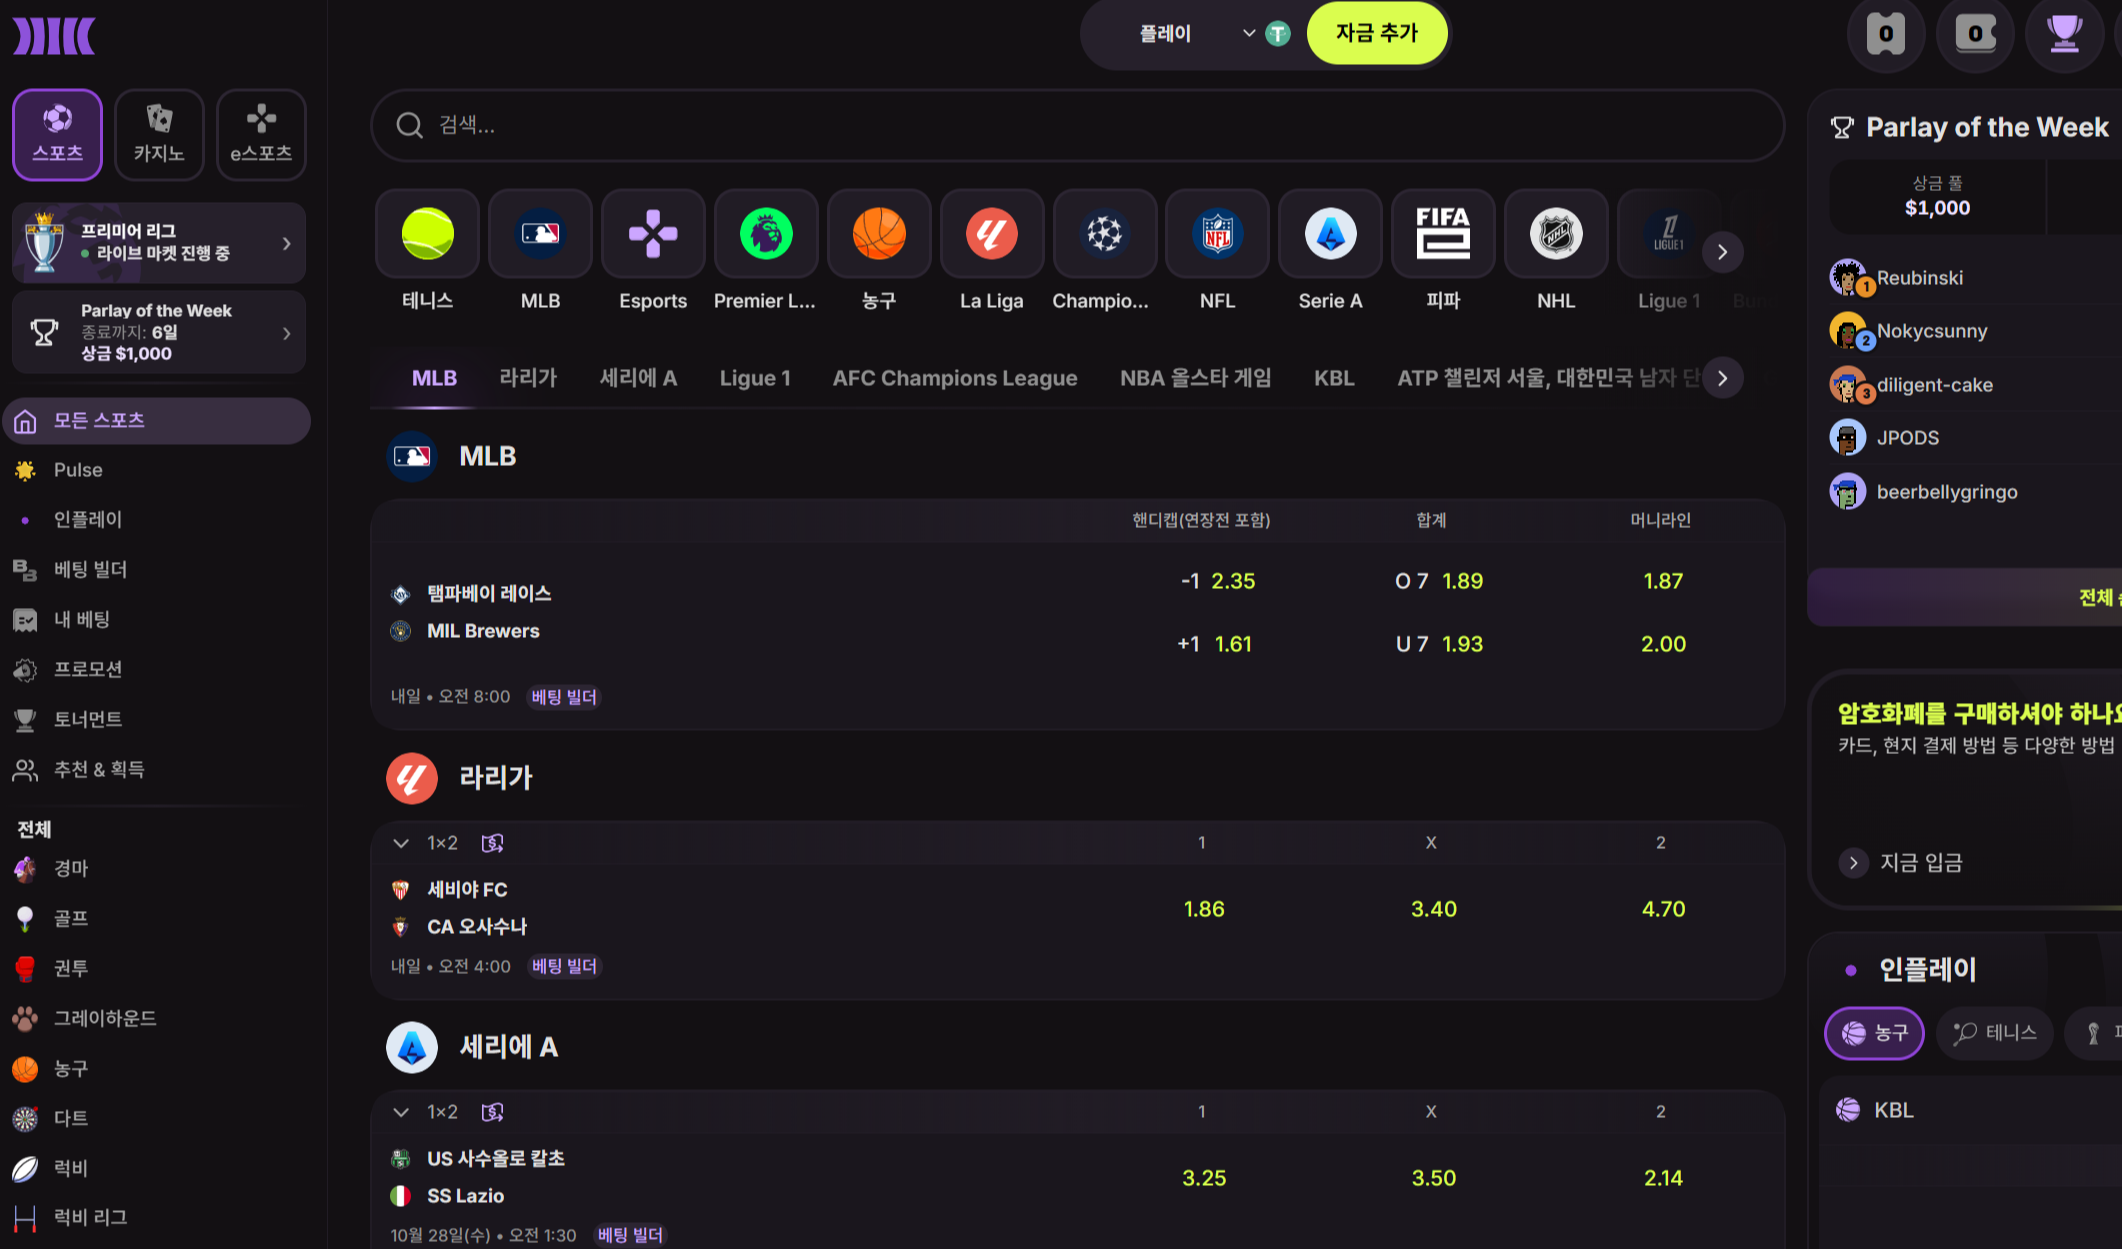
Task: Click the trophy icon in top bar
Action: point(2064,34)
